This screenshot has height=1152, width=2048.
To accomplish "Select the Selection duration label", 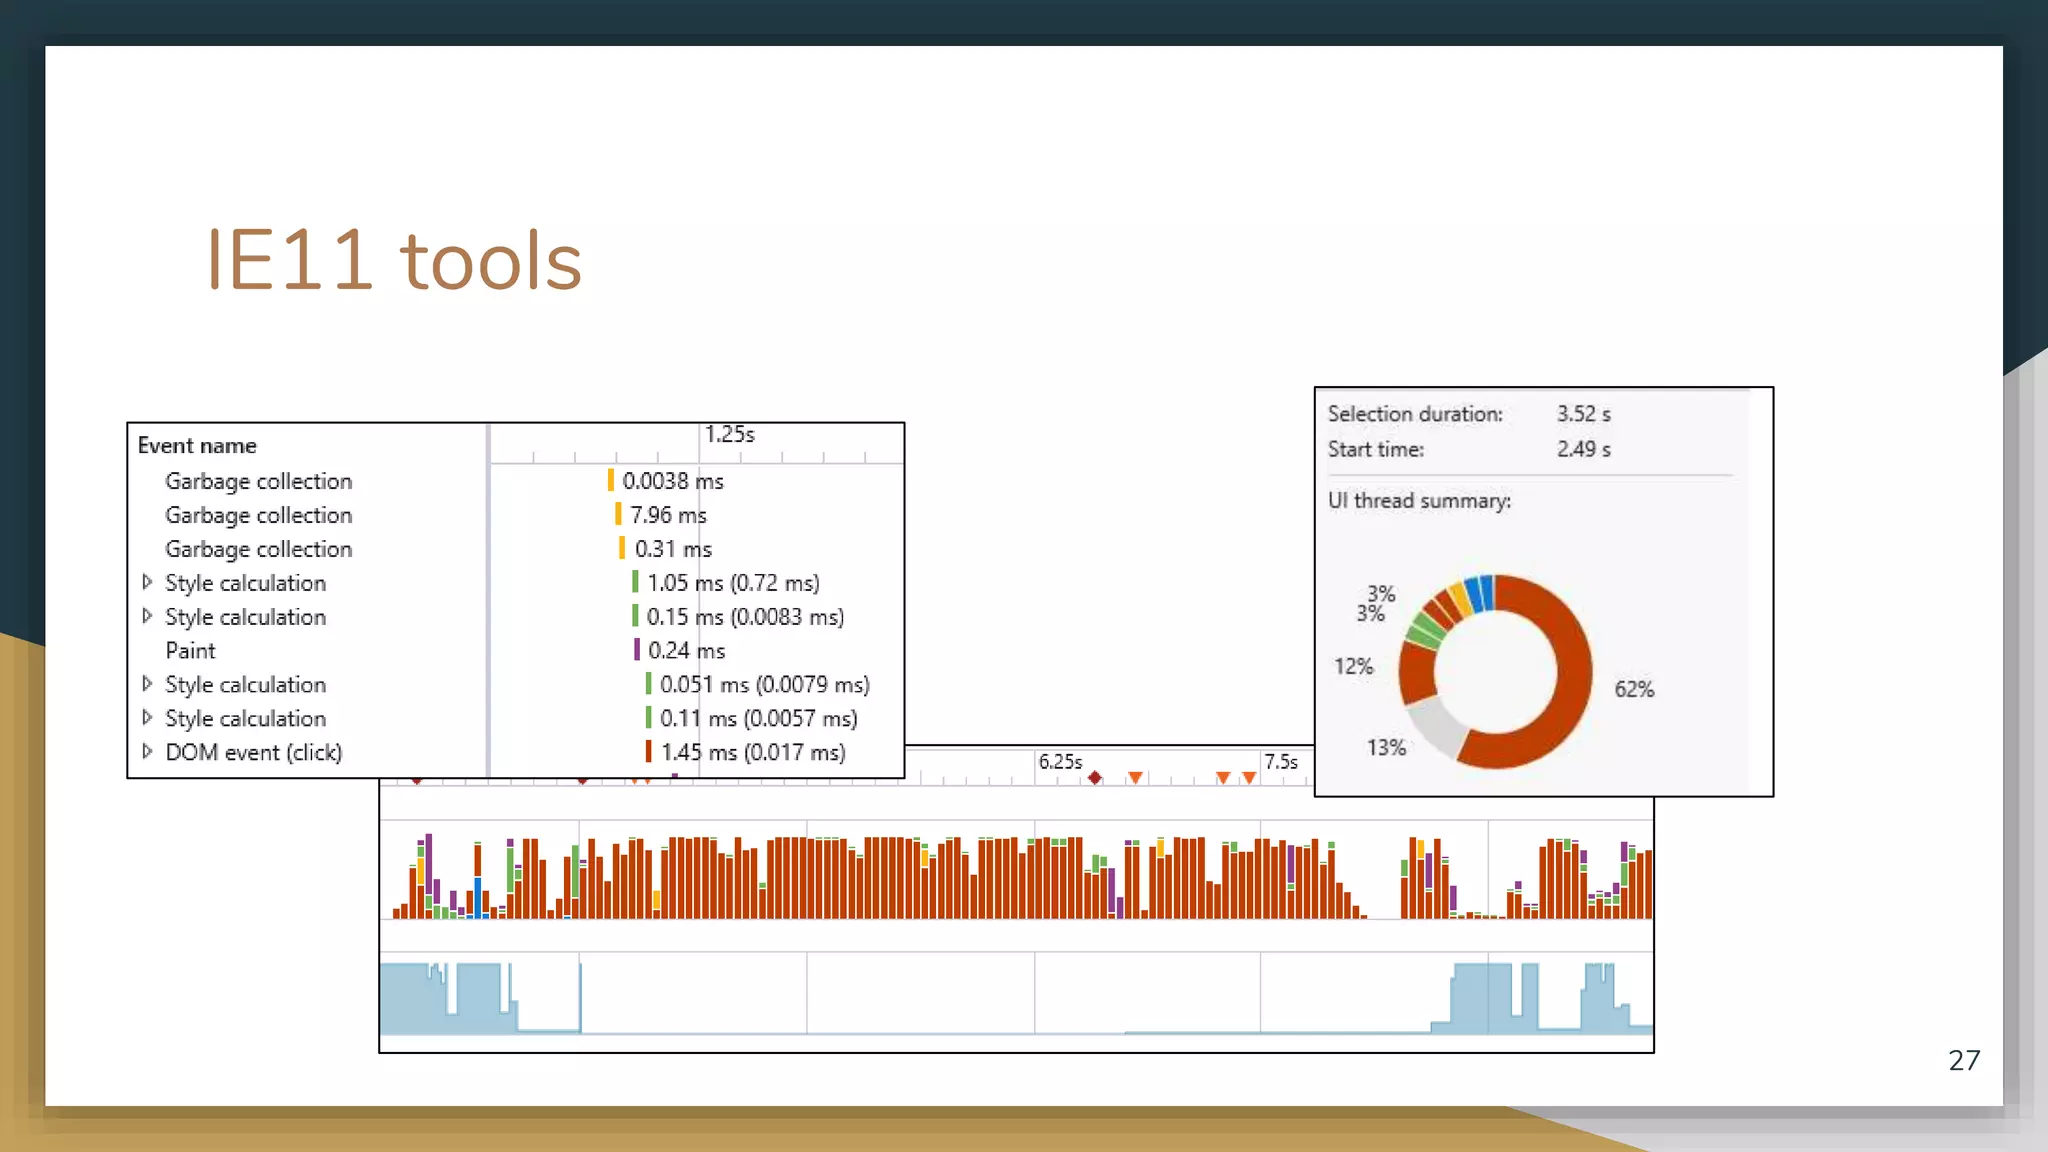I will click(x=1415, y=414).
